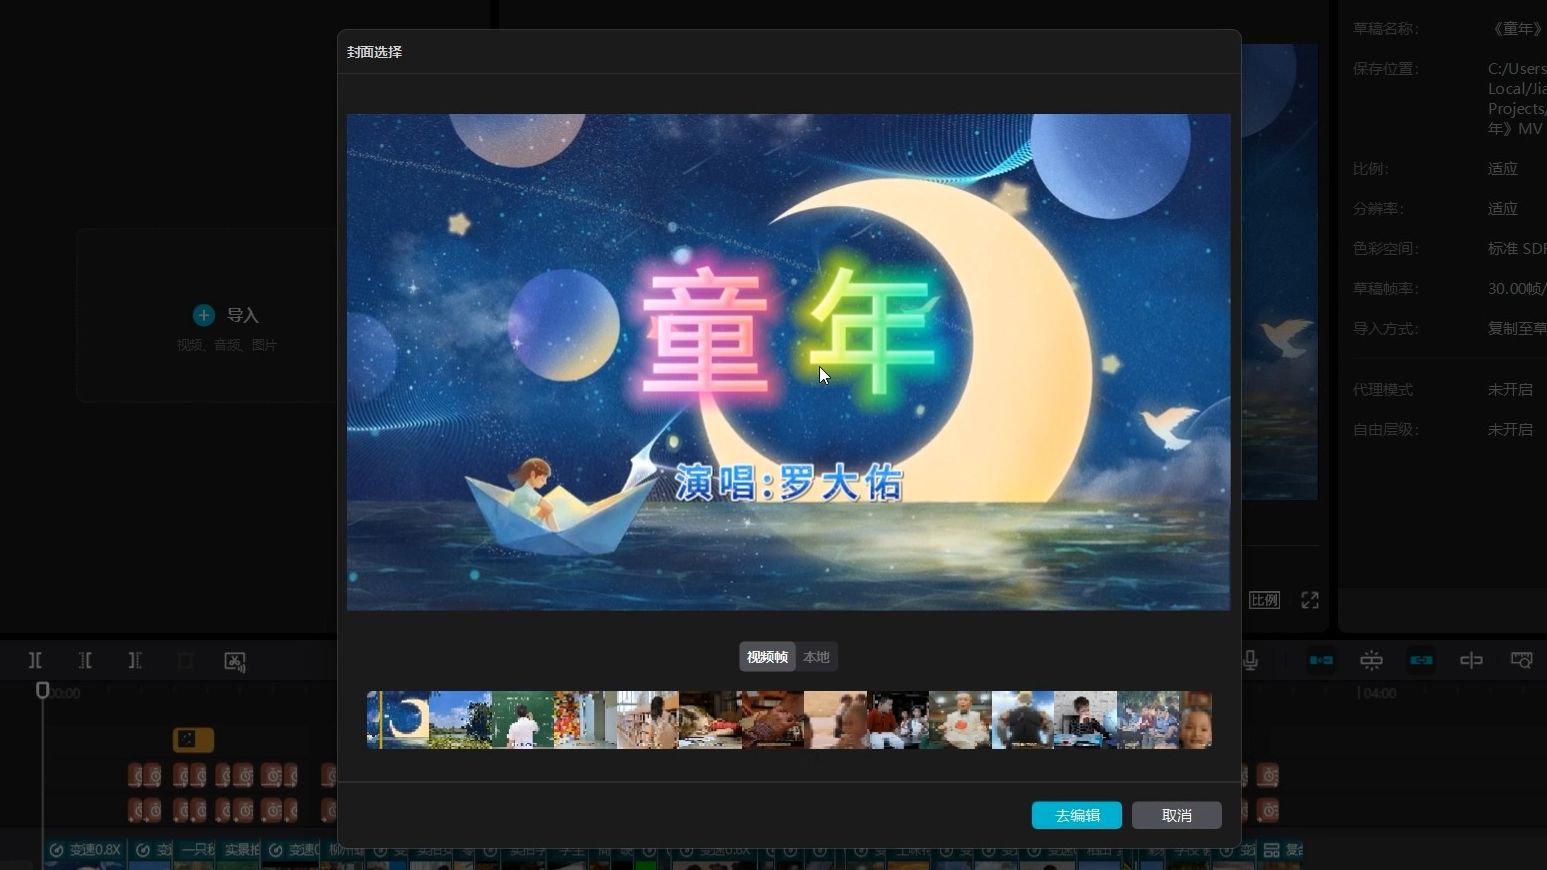
Task: Click the 适应 value beside 分辨率
Action: point(1503,209)
